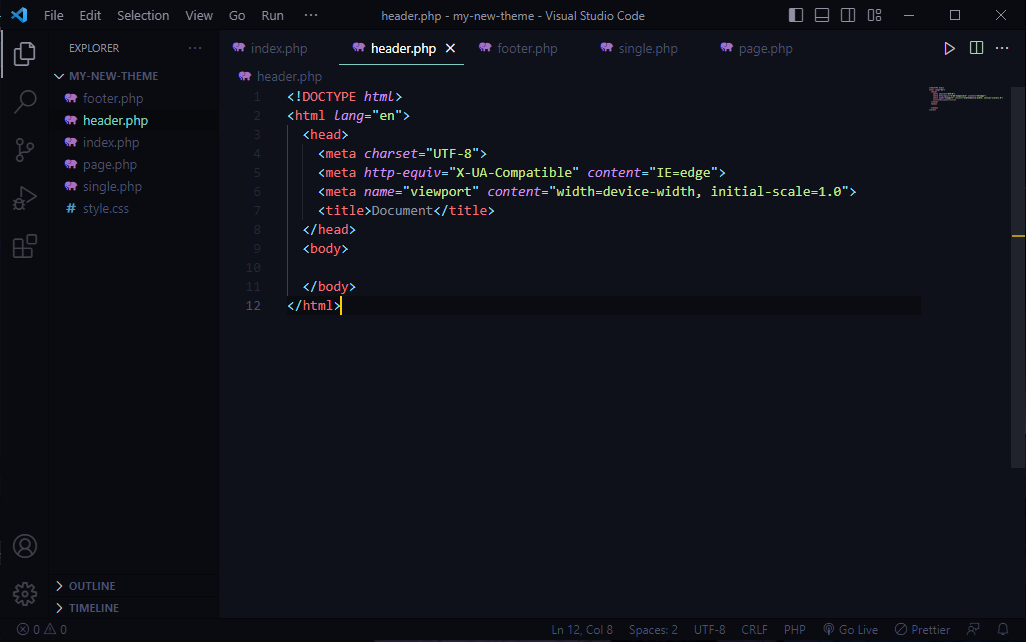Change indentation via Spaces: 2
Viewport: 1026px width, 642px height.
tap(653, 630)
